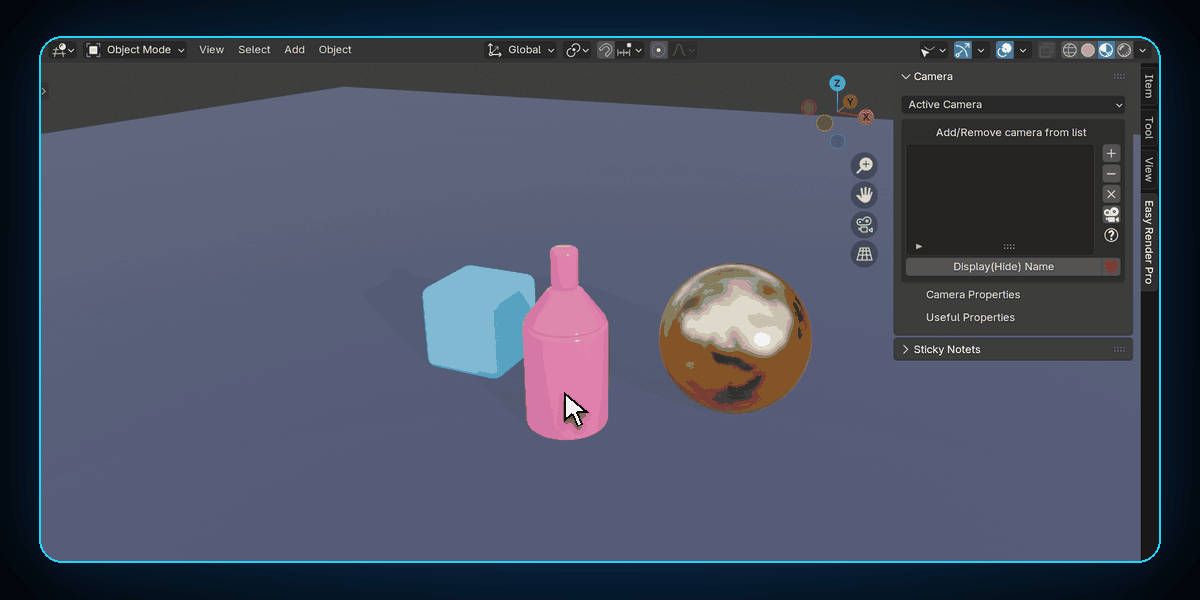Click the zoom view magnifier icon
Viewport: 1200px width, 600px height.
(x=864, y=166)
